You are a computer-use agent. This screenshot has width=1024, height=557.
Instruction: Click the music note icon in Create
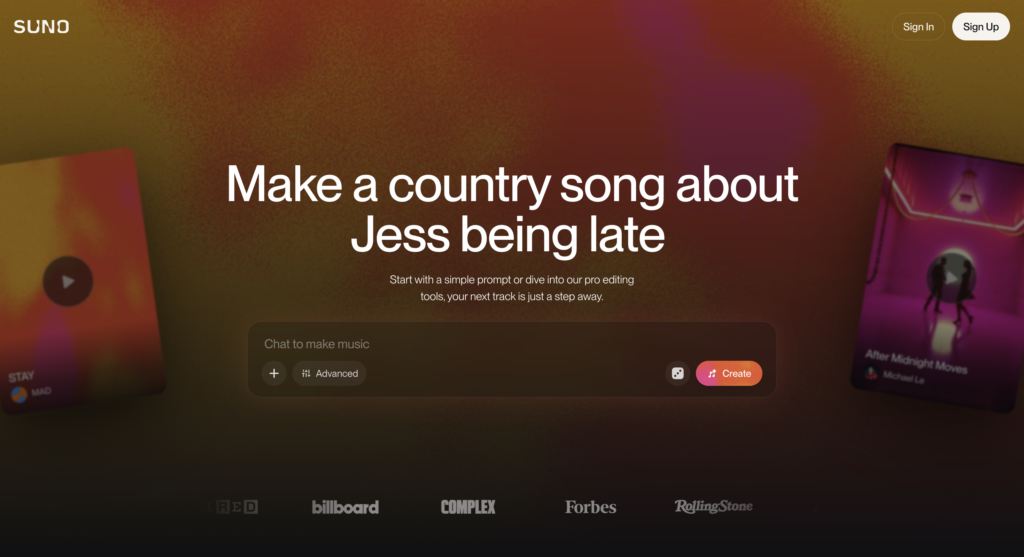[712, 374]
